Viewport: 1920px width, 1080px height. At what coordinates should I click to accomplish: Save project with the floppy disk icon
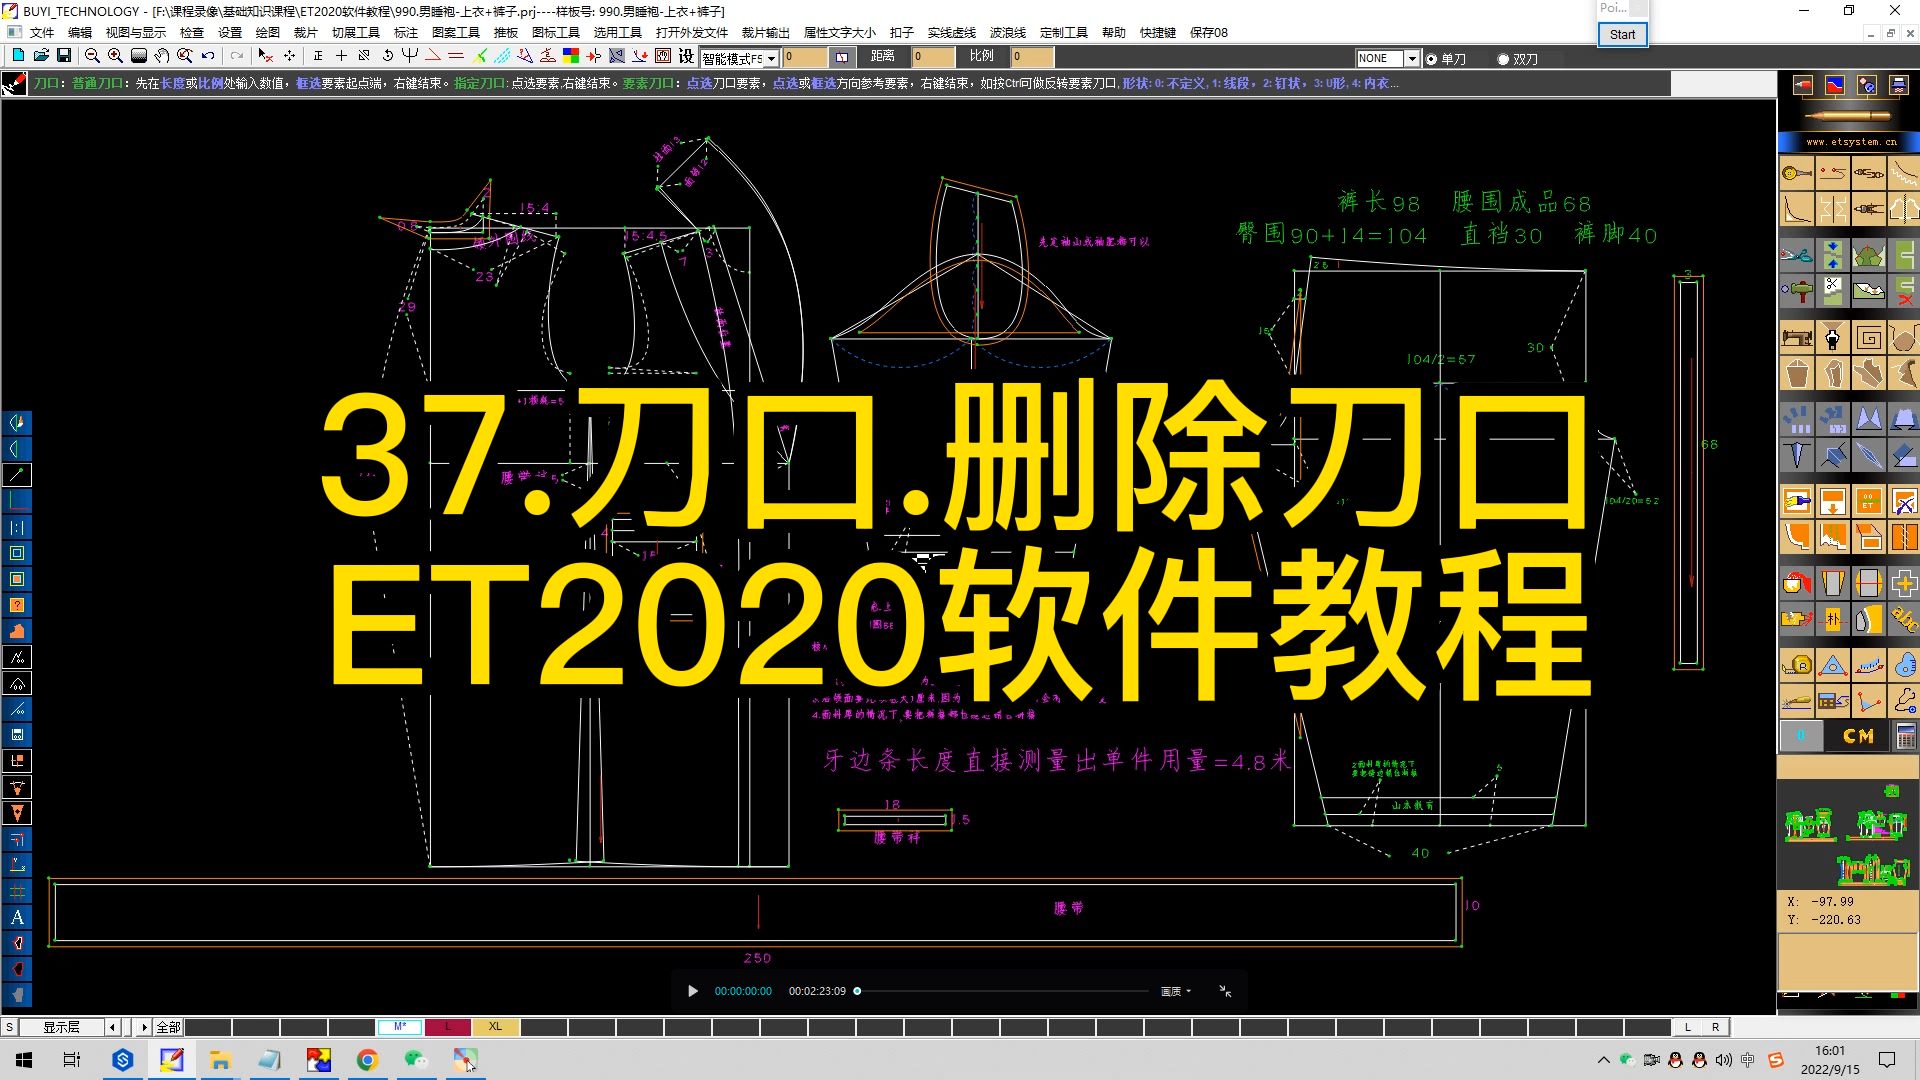64,56
